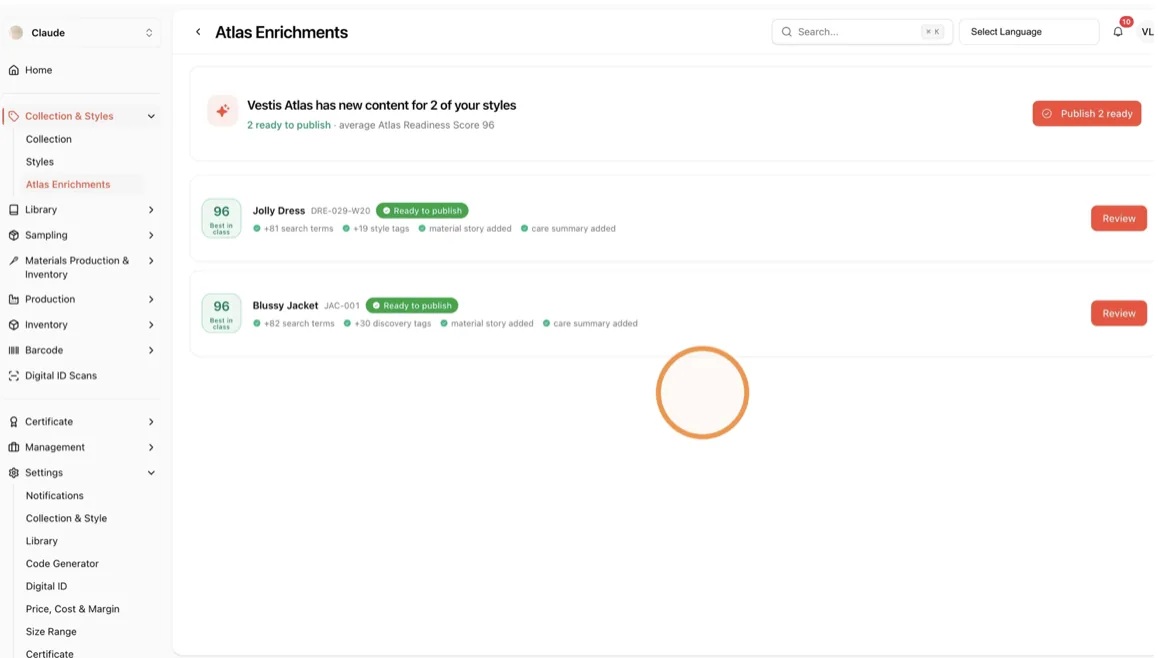1158x658 pixels.
Task: Click the back arrow beside Atlas Enrichments
Action: pos(198,32)
